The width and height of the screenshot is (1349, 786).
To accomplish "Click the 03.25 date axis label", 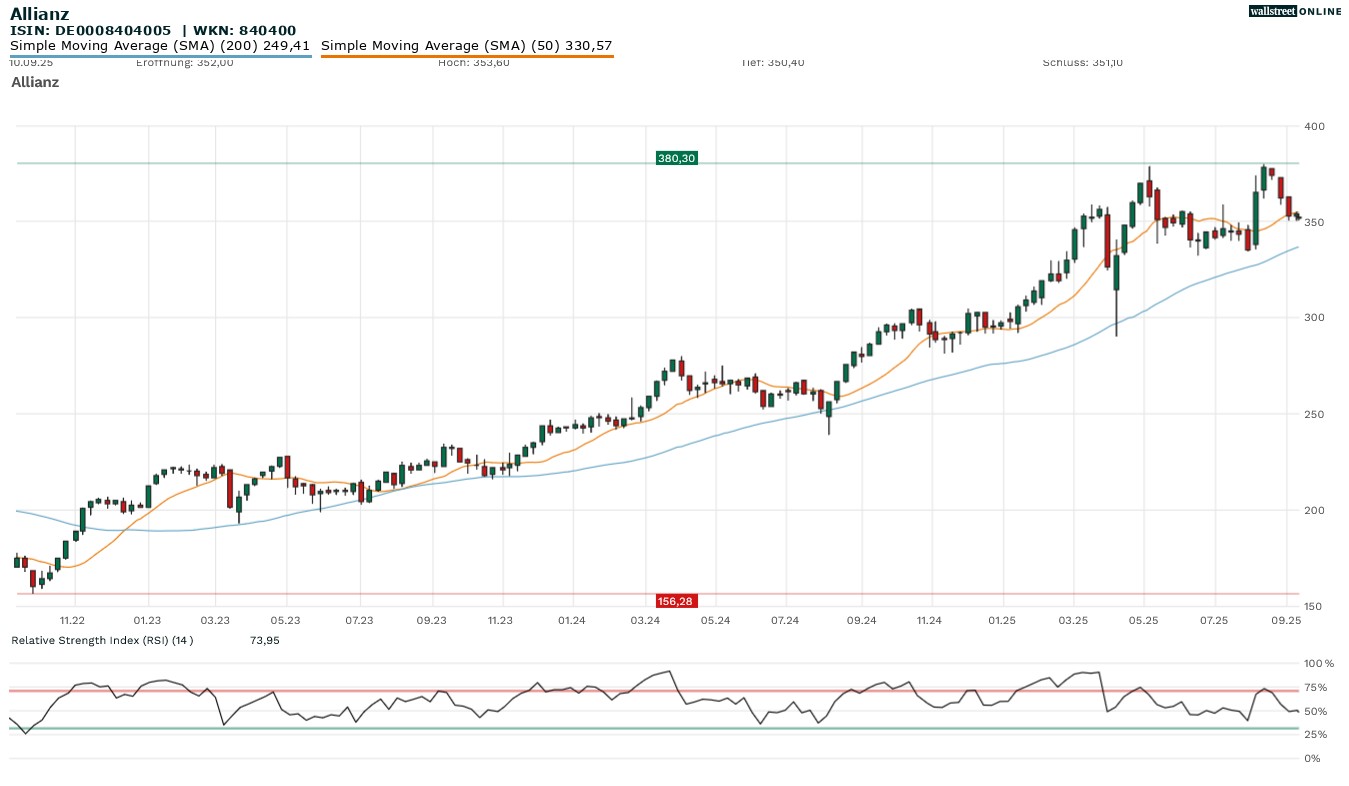I will [1073, 621].
